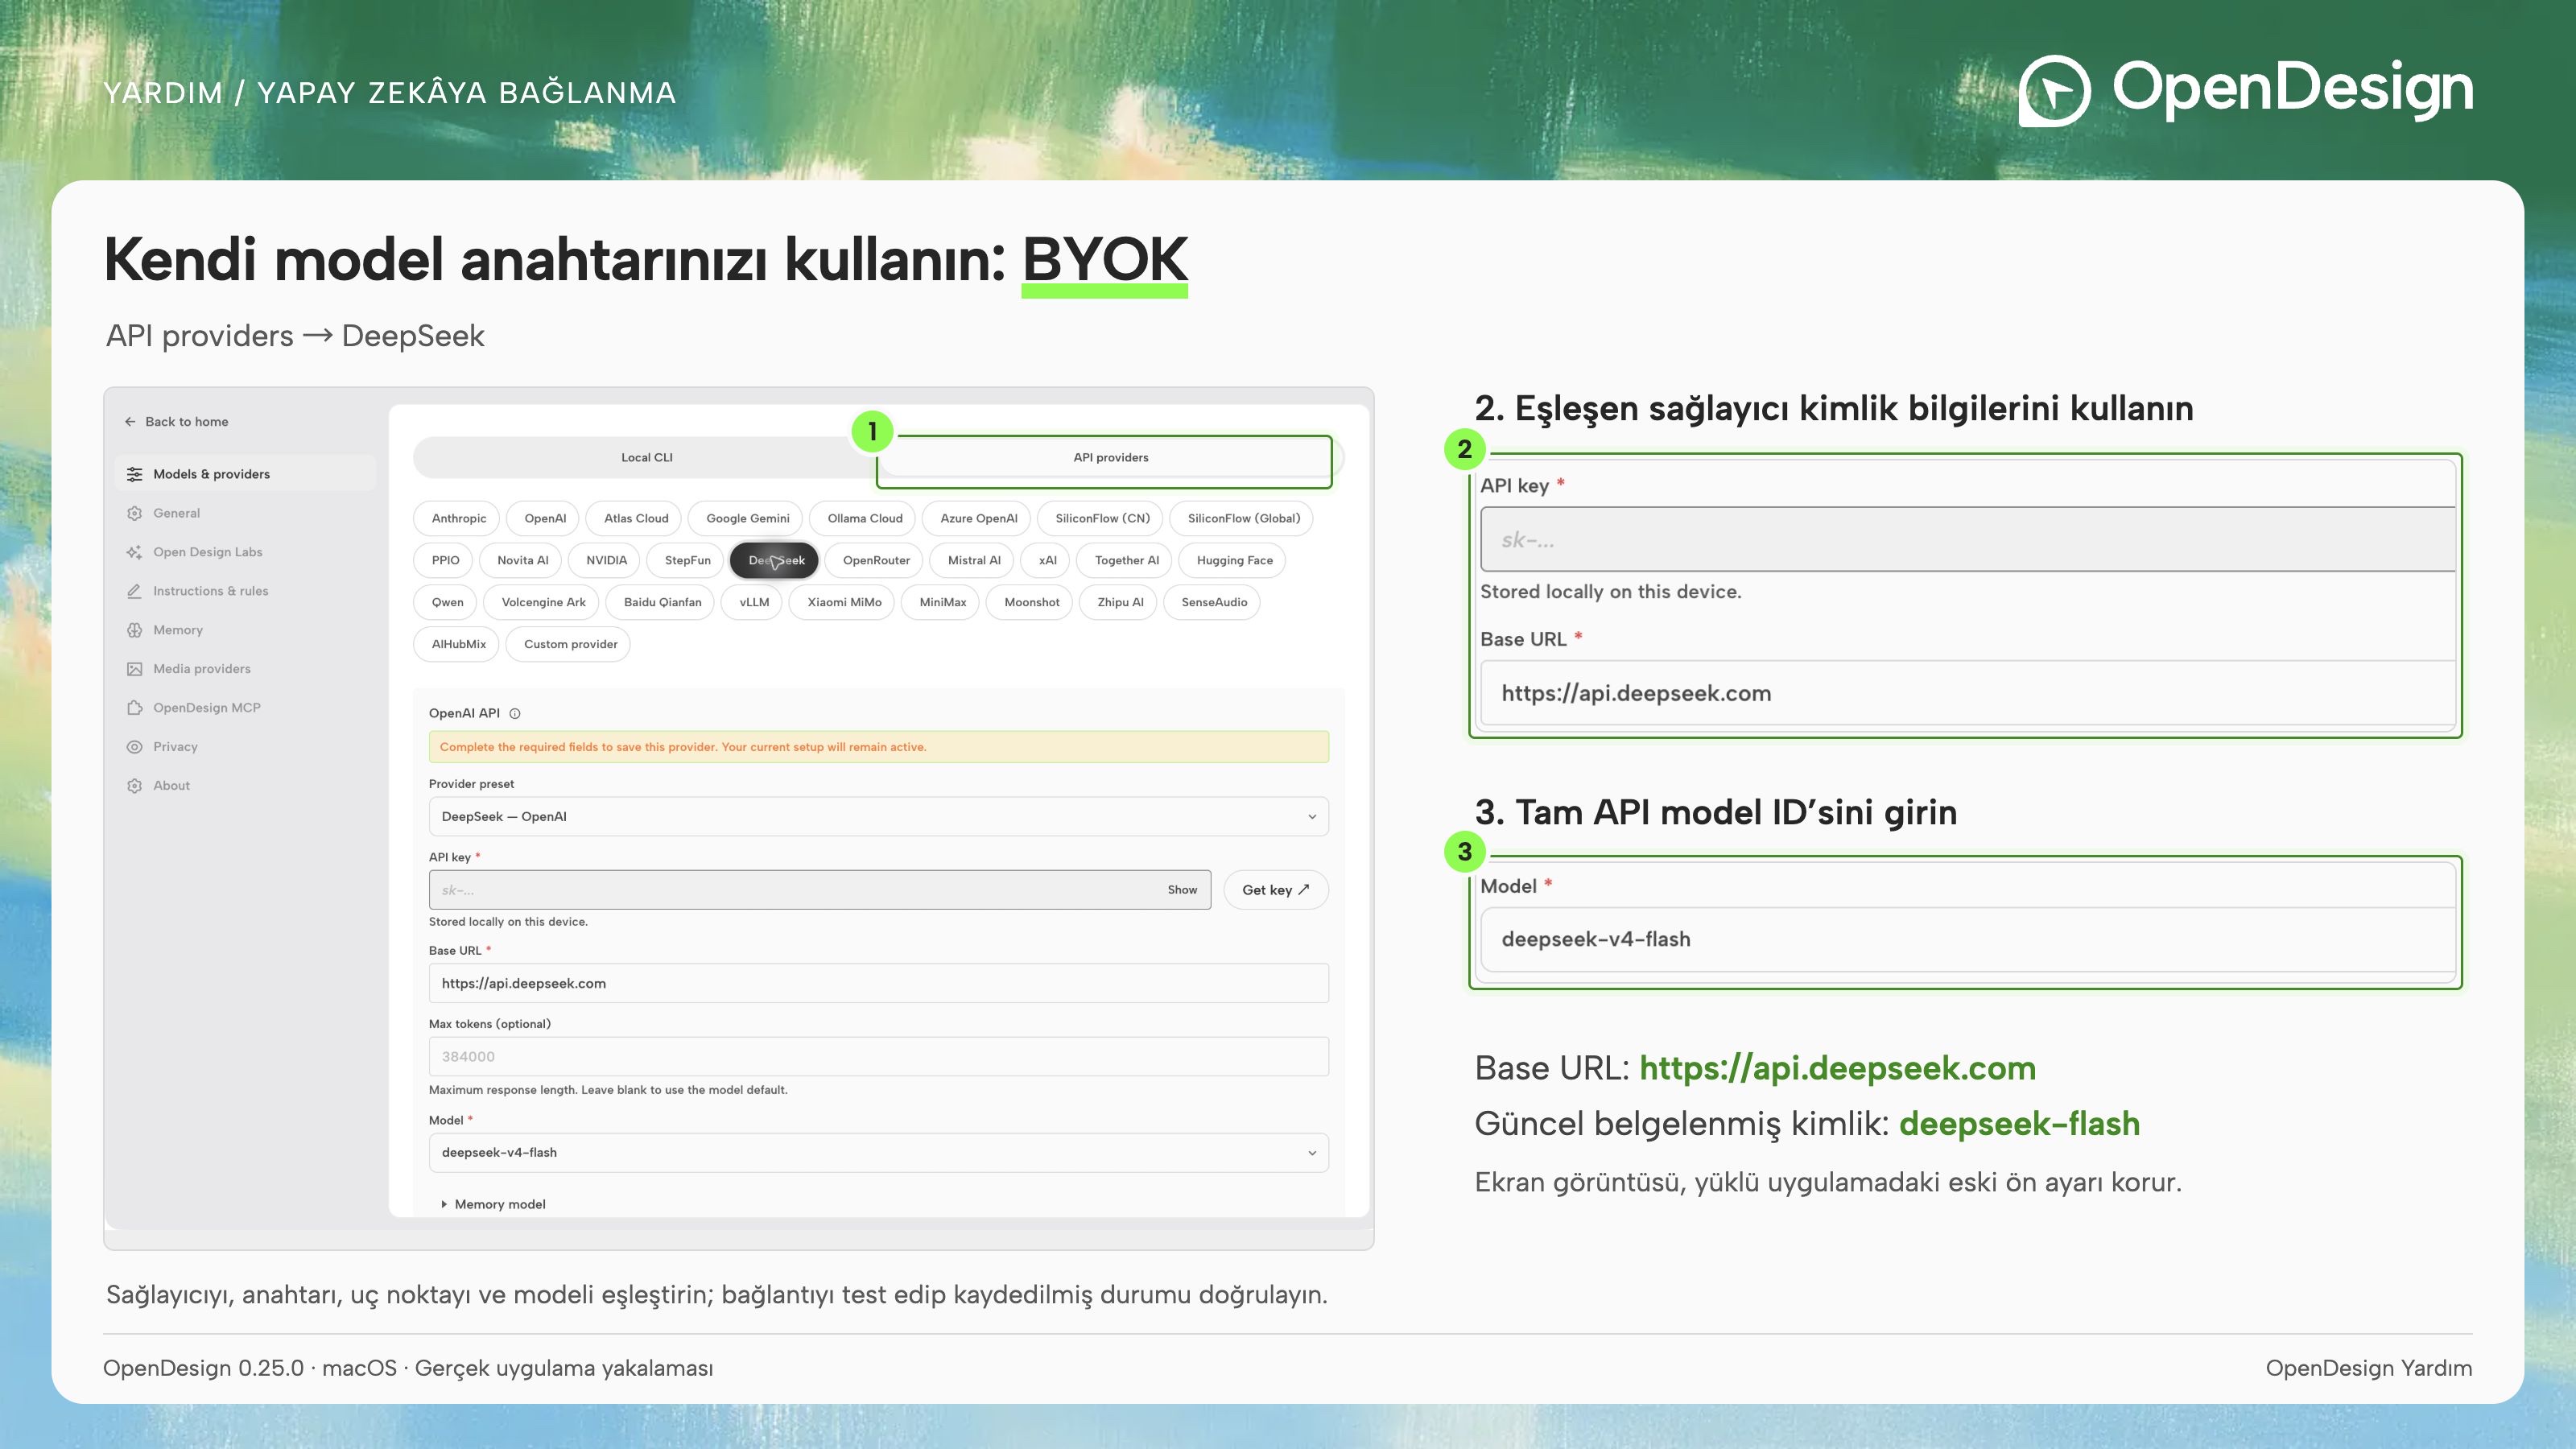Screen dimensions: 2576x1449
Task: Open the Provider preset dropdown
Action: click(878, 817)
